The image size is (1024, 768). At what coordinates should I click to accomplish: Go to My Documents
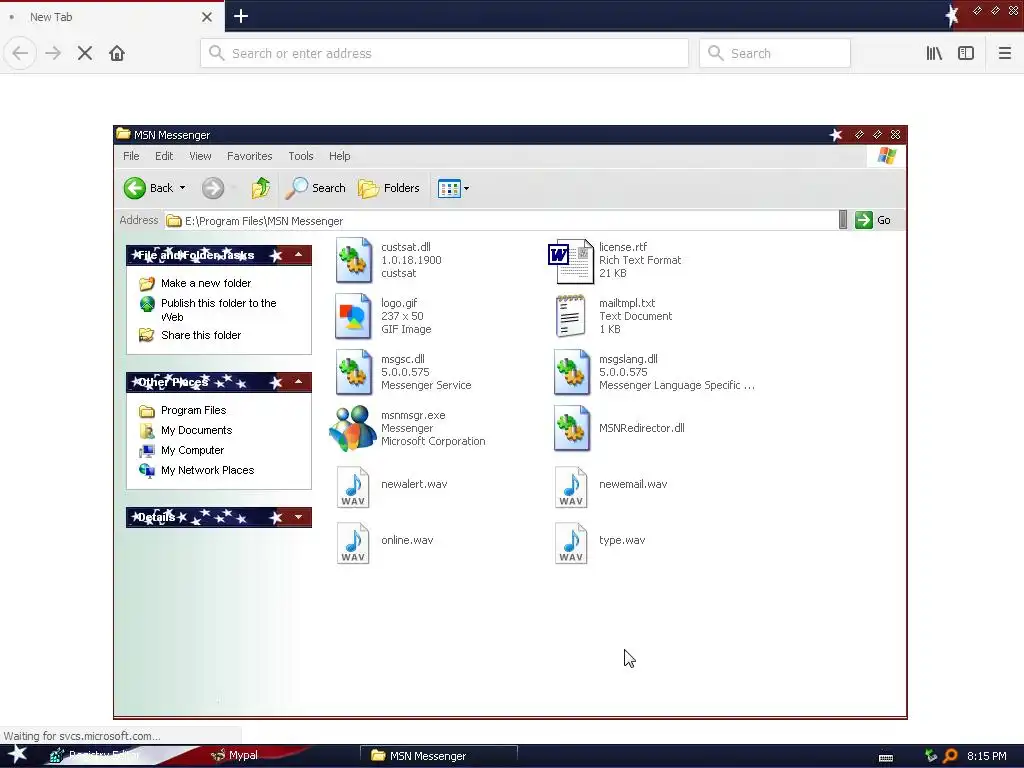click(x=197, y=430)
